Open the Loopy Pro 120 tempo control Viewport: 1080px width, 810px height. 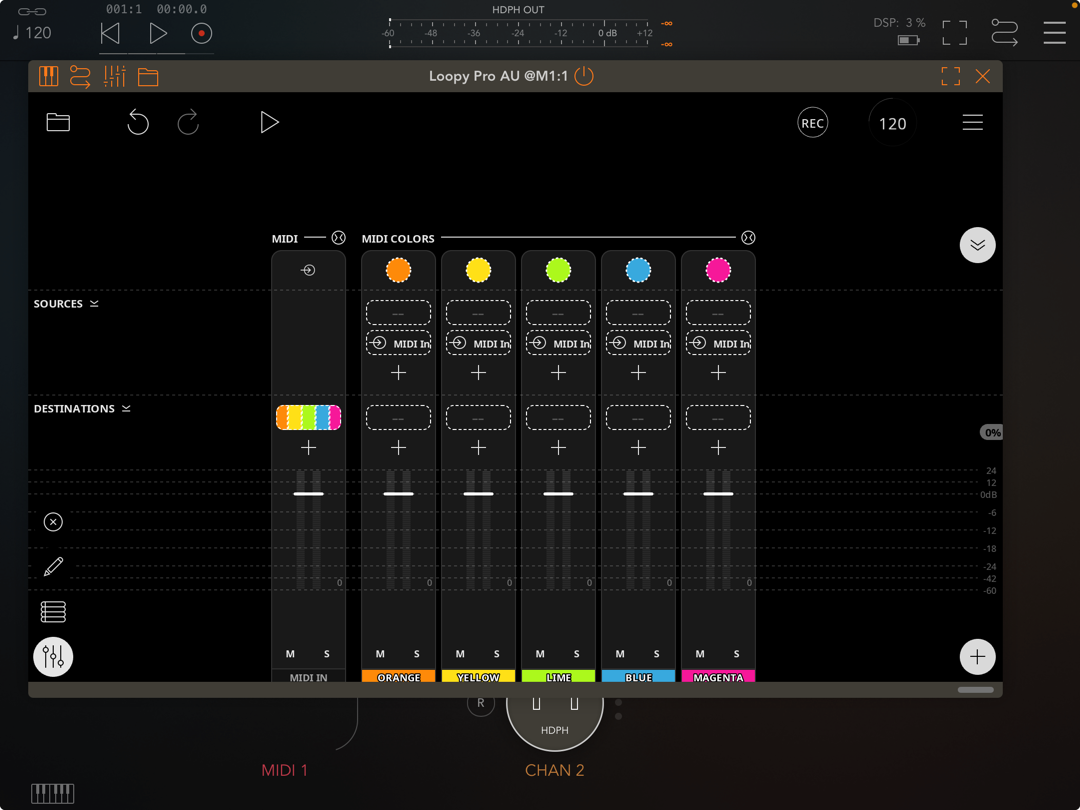pyautogui.click(x=893, y=124)
